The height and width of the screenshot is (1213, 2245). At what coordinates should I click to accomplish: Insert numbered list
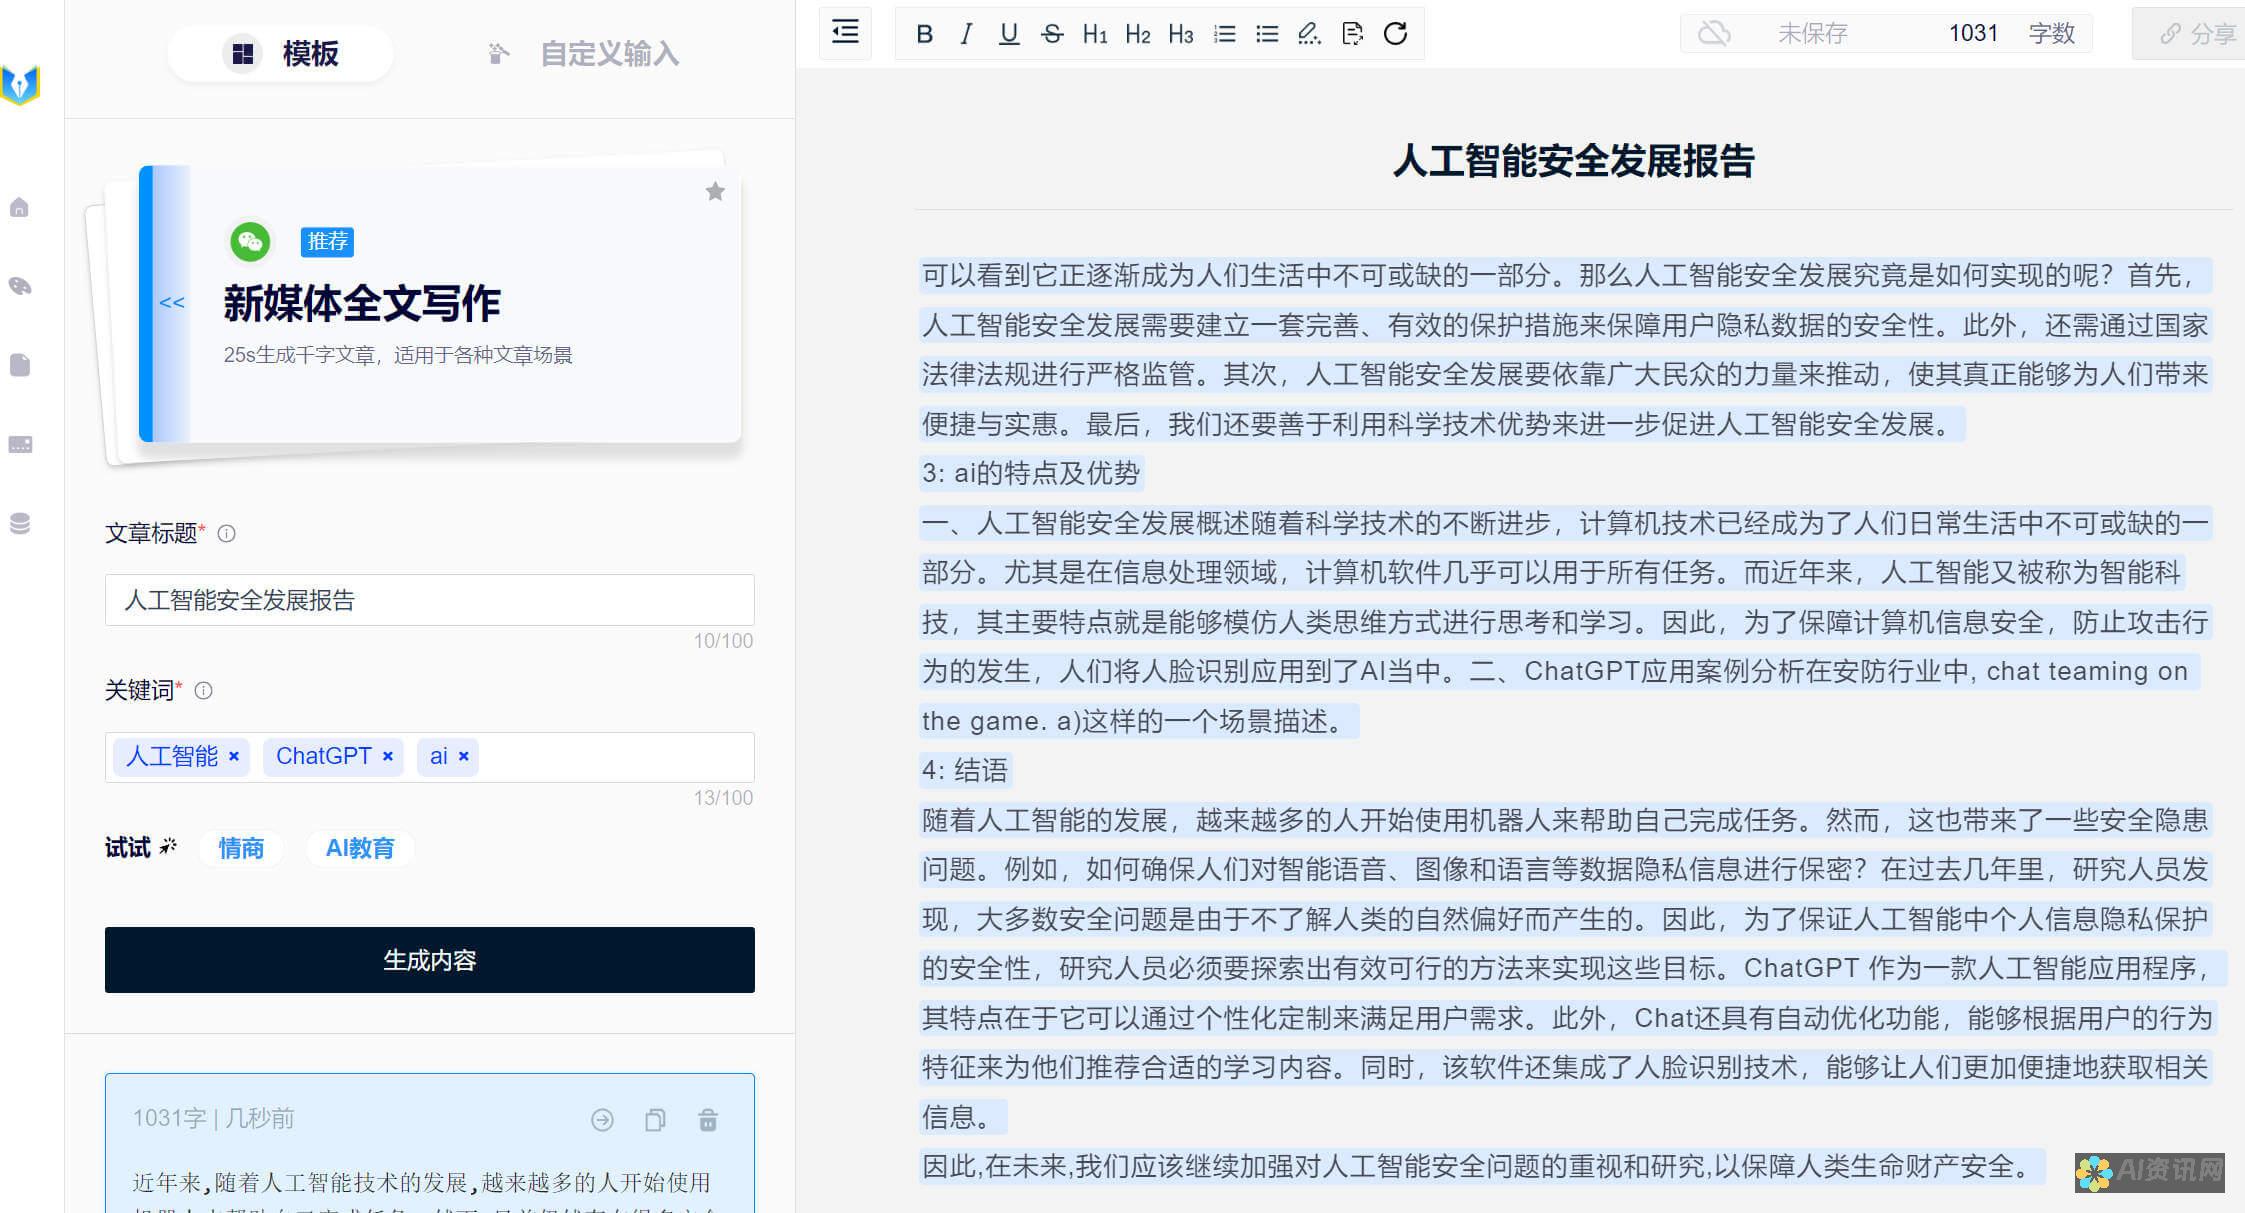1224,34
